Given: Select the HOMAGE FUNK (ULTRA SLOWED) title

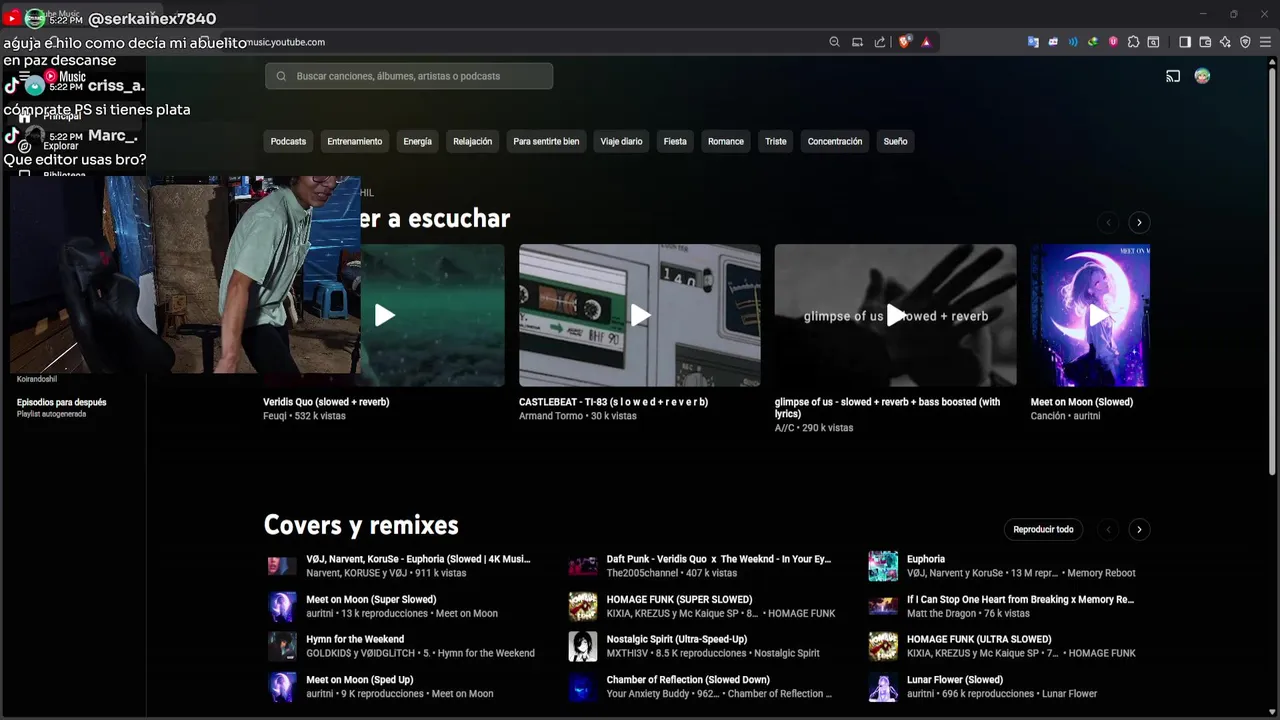Looking at the screenshot, I should [x=979, y=639].
